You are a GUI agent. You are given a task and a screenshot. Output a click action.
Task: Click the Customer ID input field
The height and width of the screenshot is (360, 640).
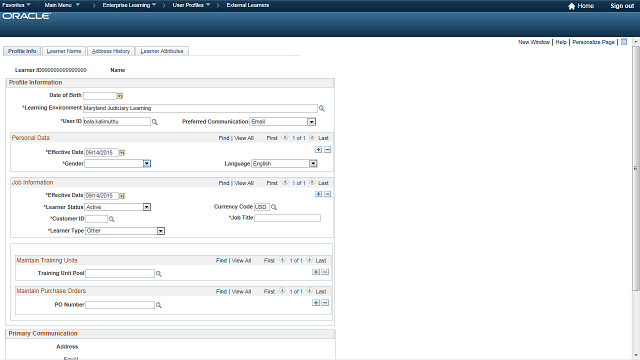click(96, 219)
